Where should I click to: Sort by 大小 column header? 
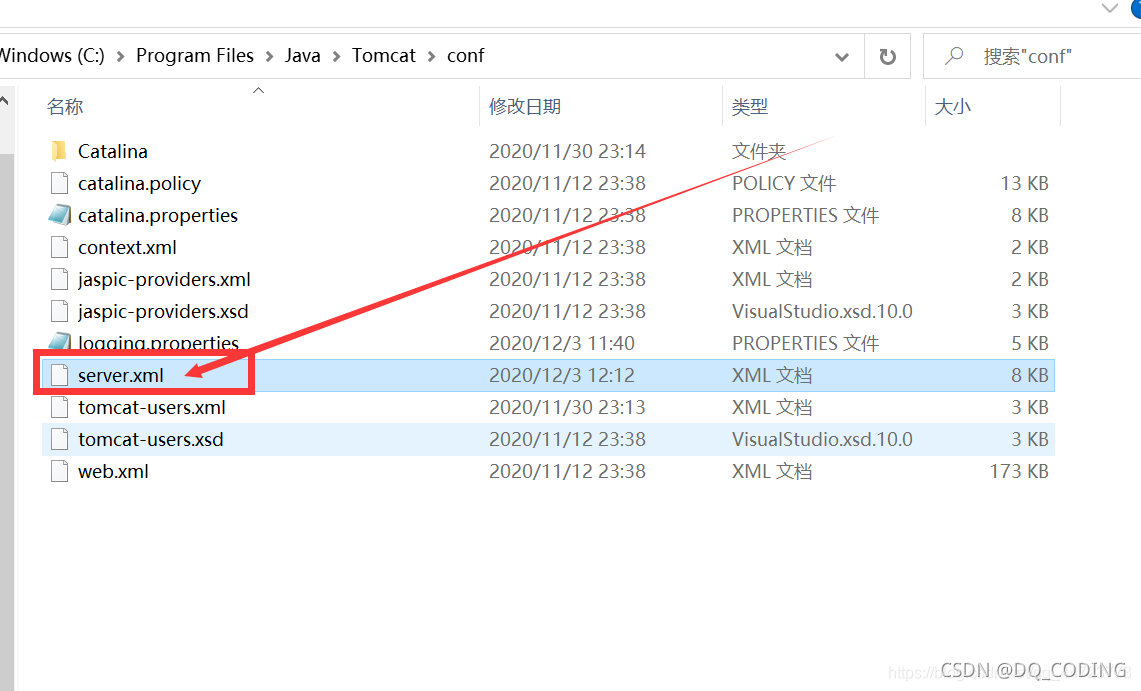tap(953, 107)
